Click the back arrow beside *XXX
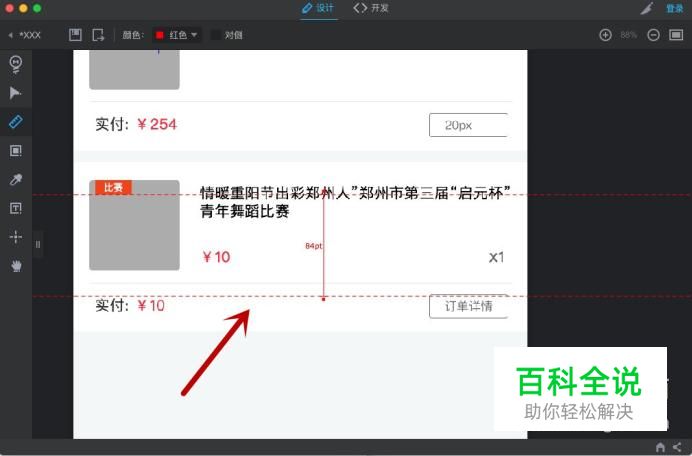Image resolution: width=692 pixels, height=456 pixels. (x=11, y=35)
